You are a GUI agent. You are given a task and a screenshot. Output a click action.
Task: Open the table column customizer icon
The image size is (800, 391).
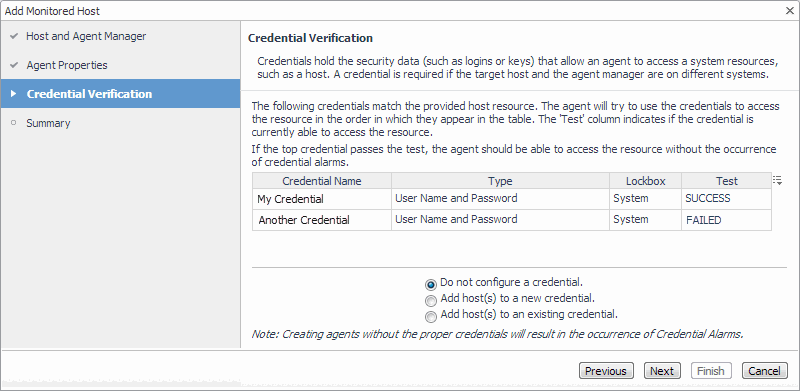click(777, 180)
